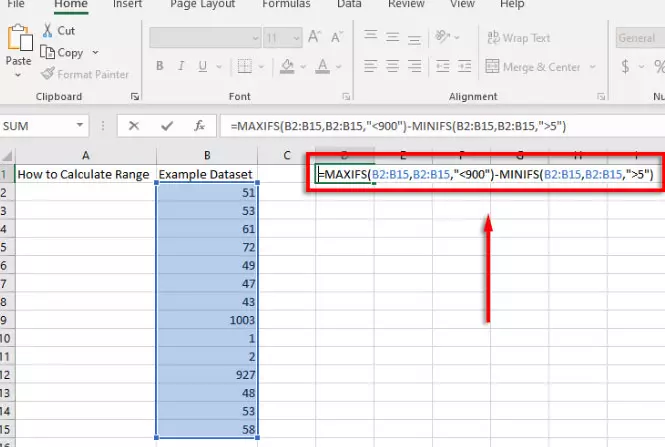This screenshot has width=665, height=447.
Task: Open the Clipboard dialog launcher
Action: pyautogui.click(x=135, y=97)
